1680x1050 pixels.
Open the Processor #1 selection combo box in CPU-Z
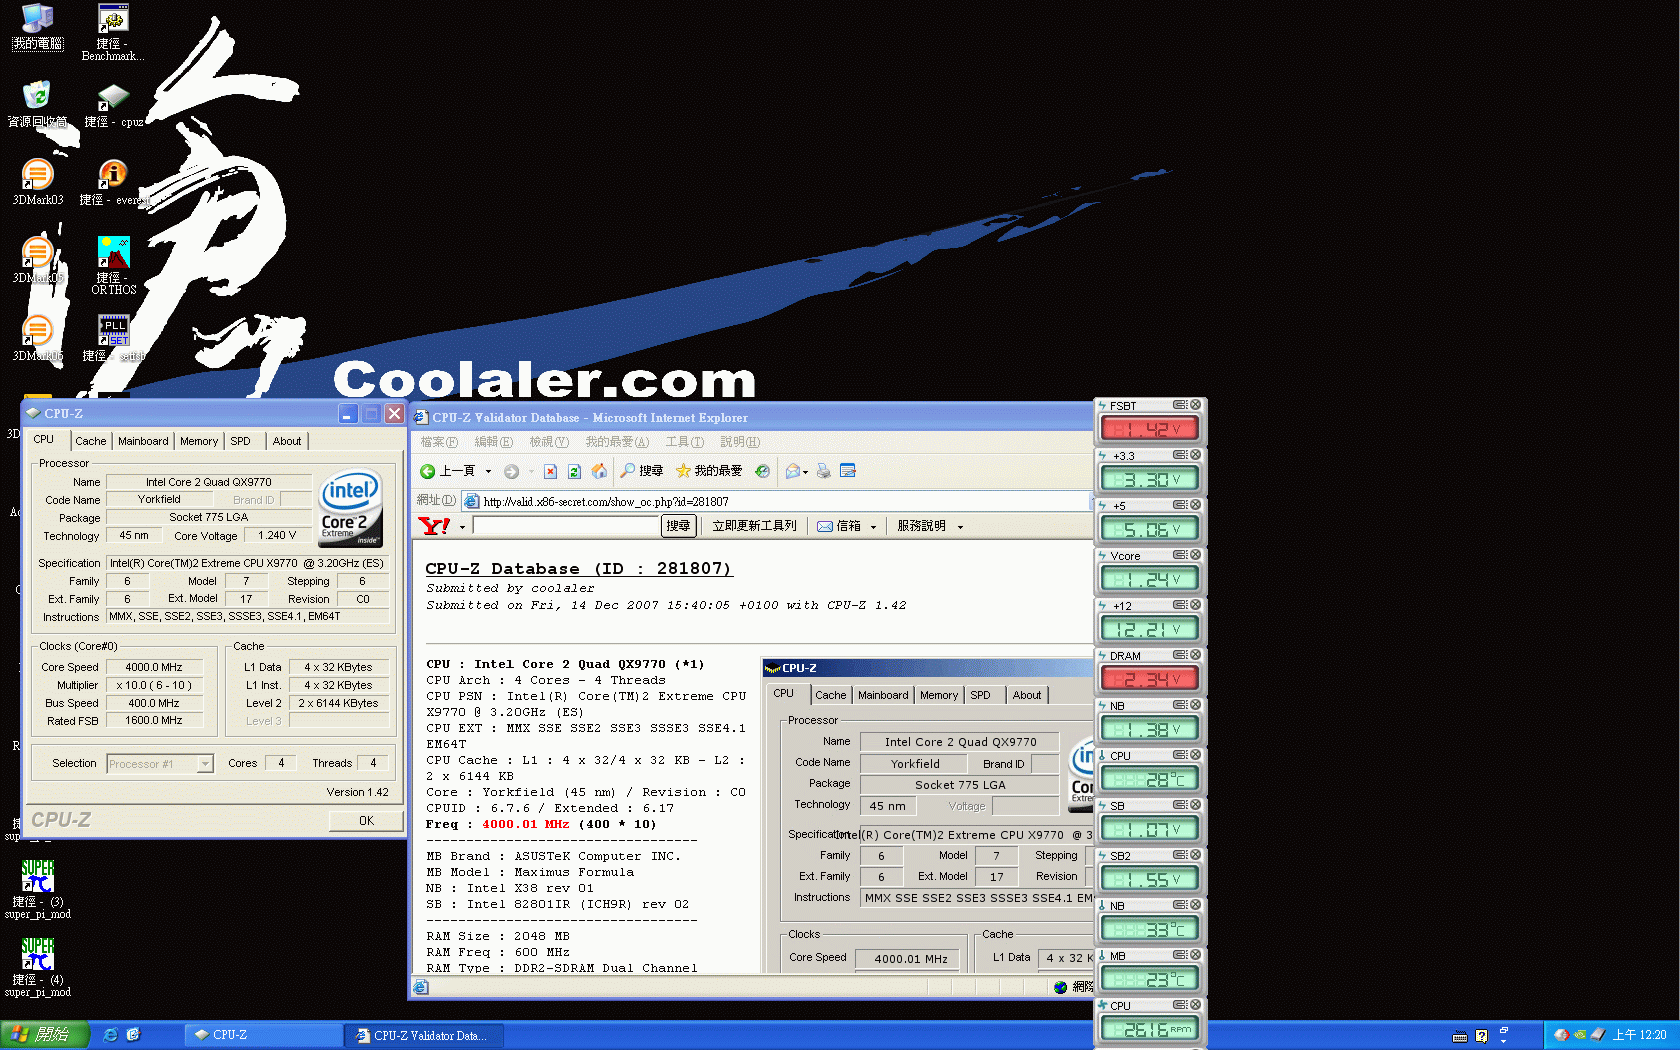160,763
